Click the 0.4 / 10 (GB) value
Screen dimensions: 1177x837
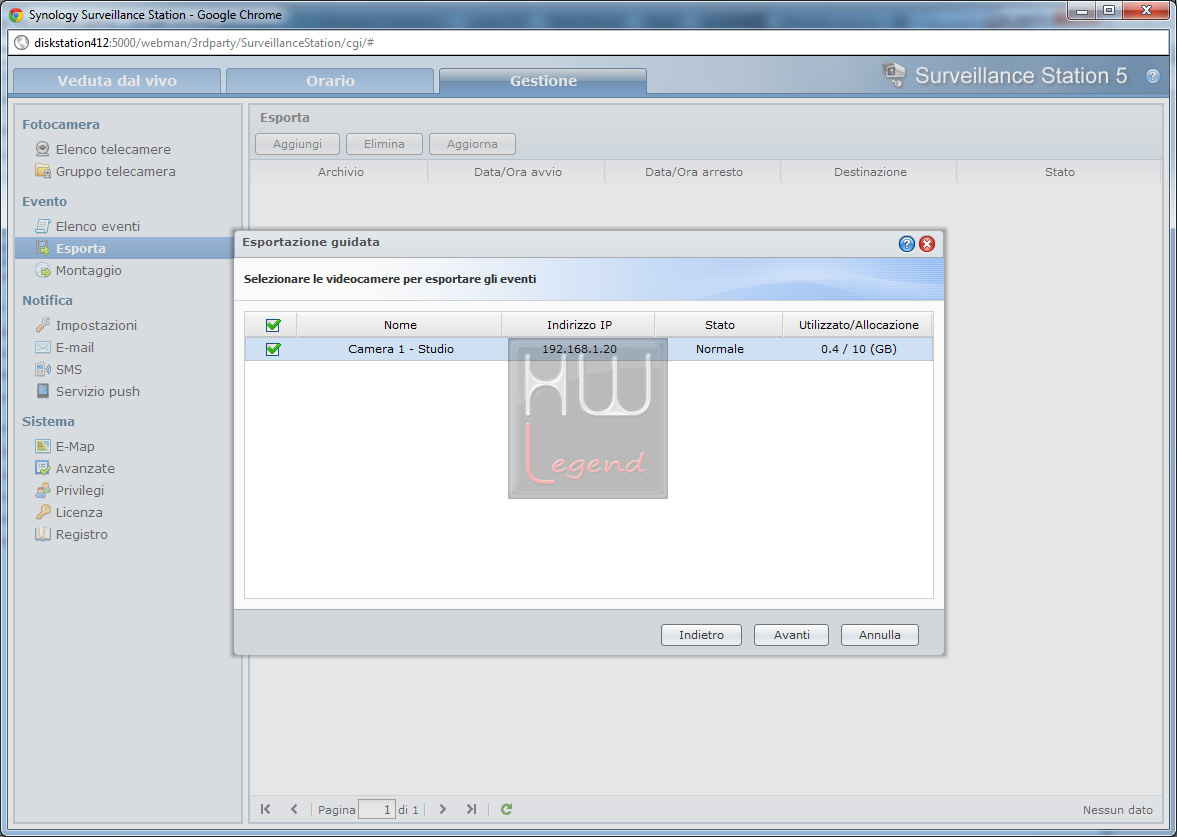click(x=859, y=349)
